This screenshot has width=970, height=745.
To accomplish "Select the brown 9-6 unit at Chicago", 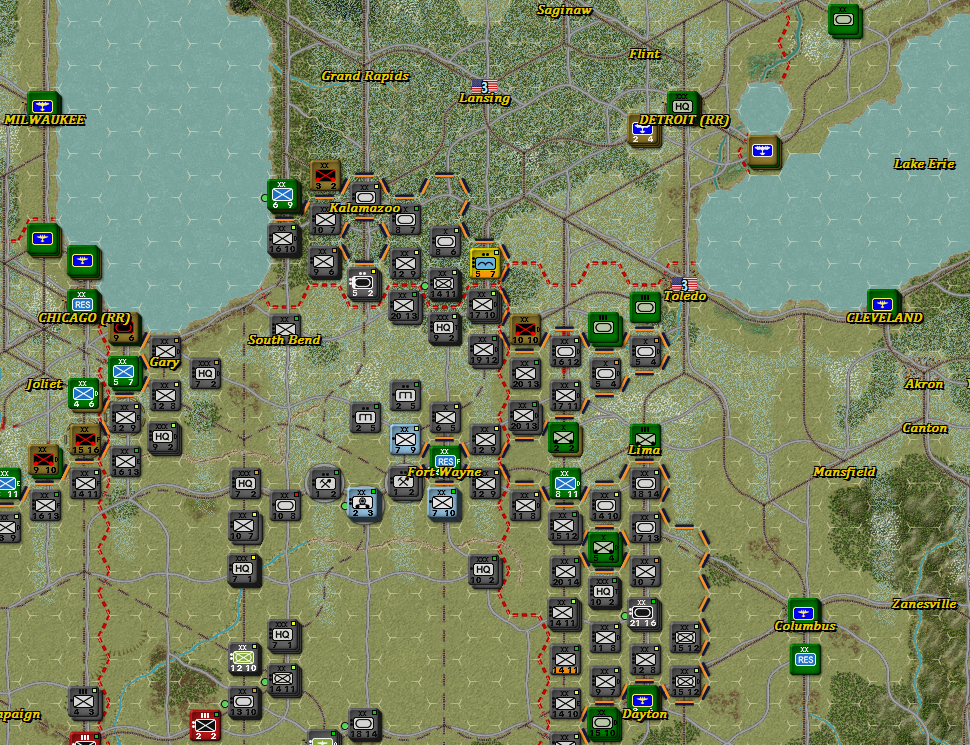I will [124, 329].
